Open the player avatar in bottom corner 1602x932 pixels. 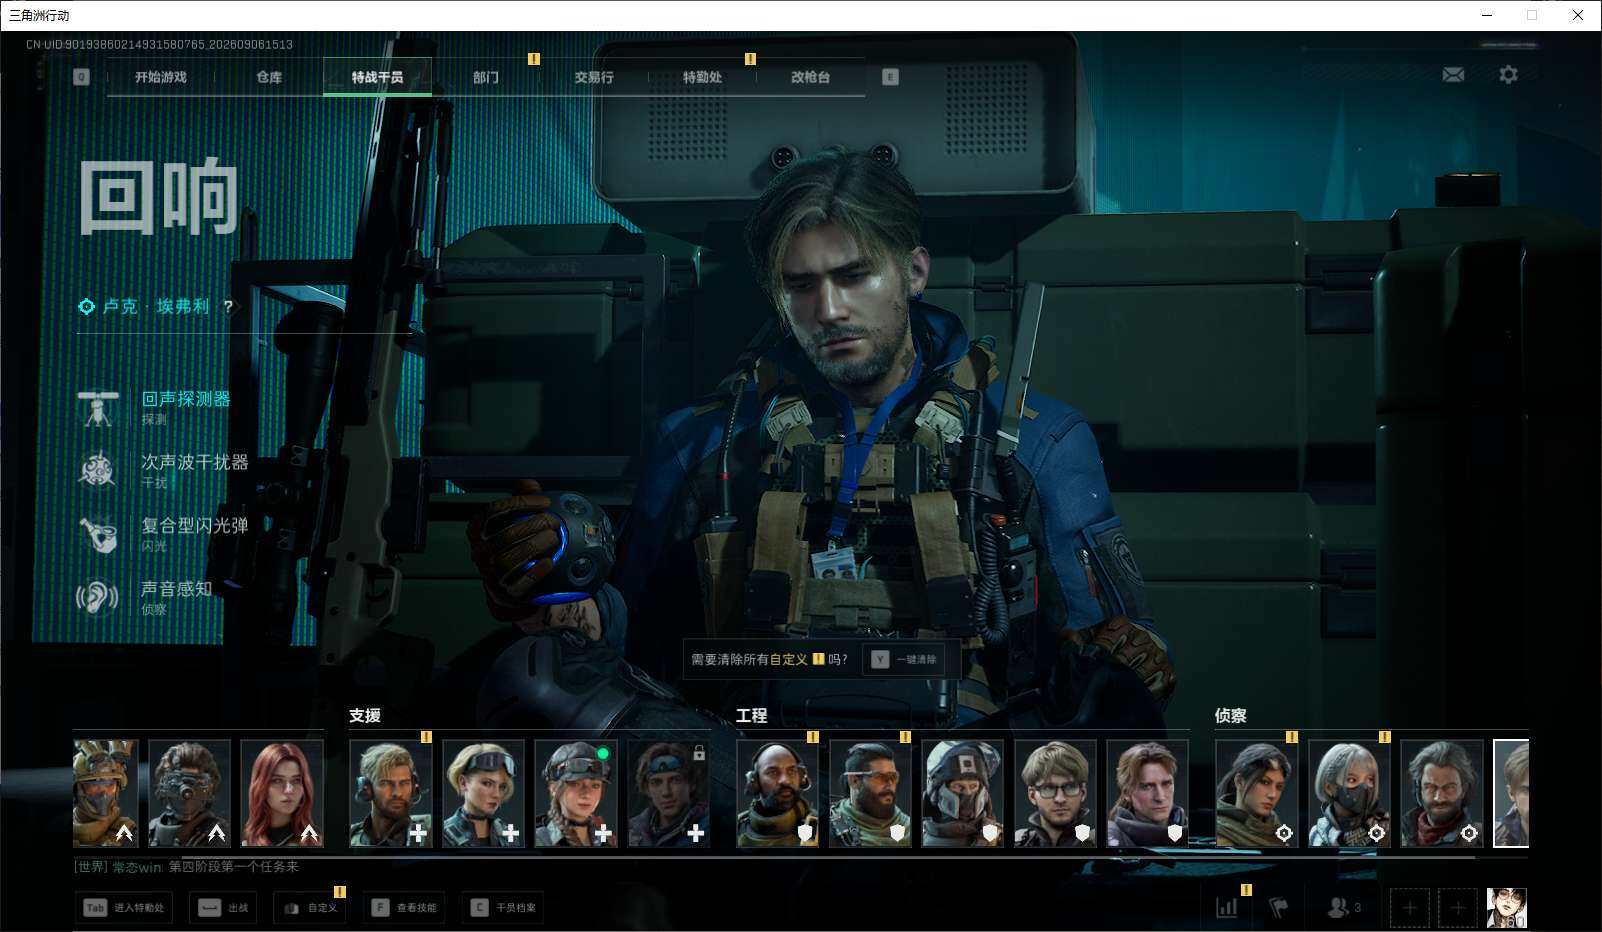pos(1507,908)
